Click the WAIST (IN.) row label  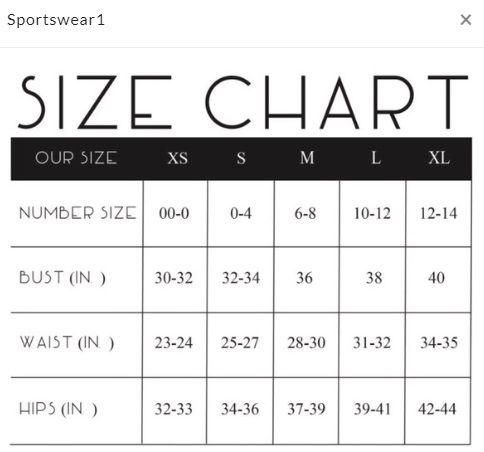click(x=67, y=343)
